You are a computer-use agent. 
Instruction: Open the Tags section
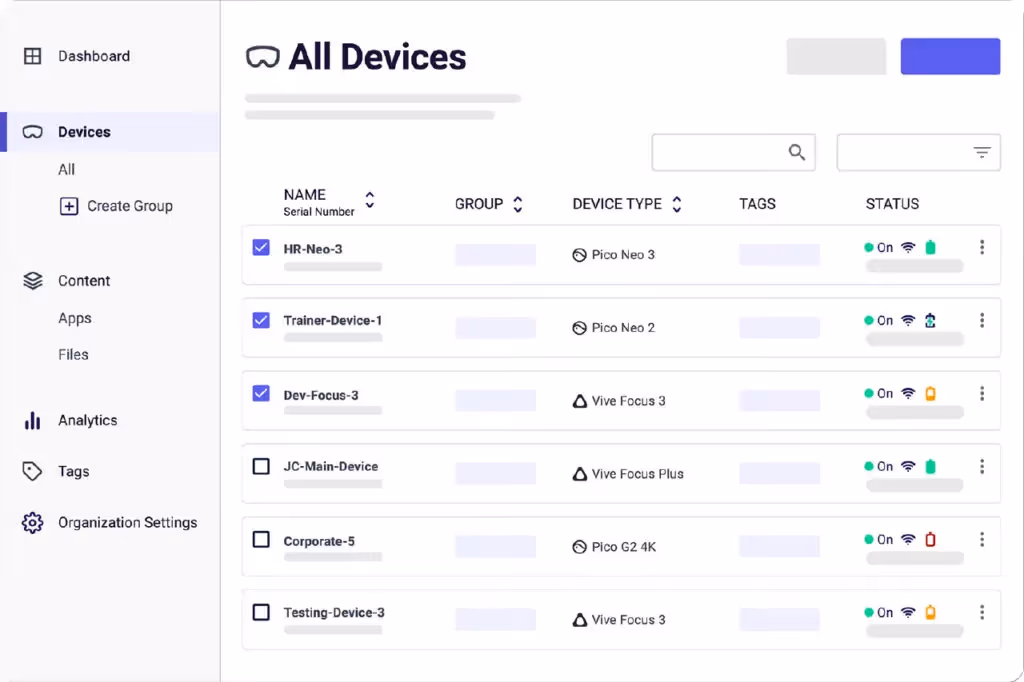click(x=74, y=472)
